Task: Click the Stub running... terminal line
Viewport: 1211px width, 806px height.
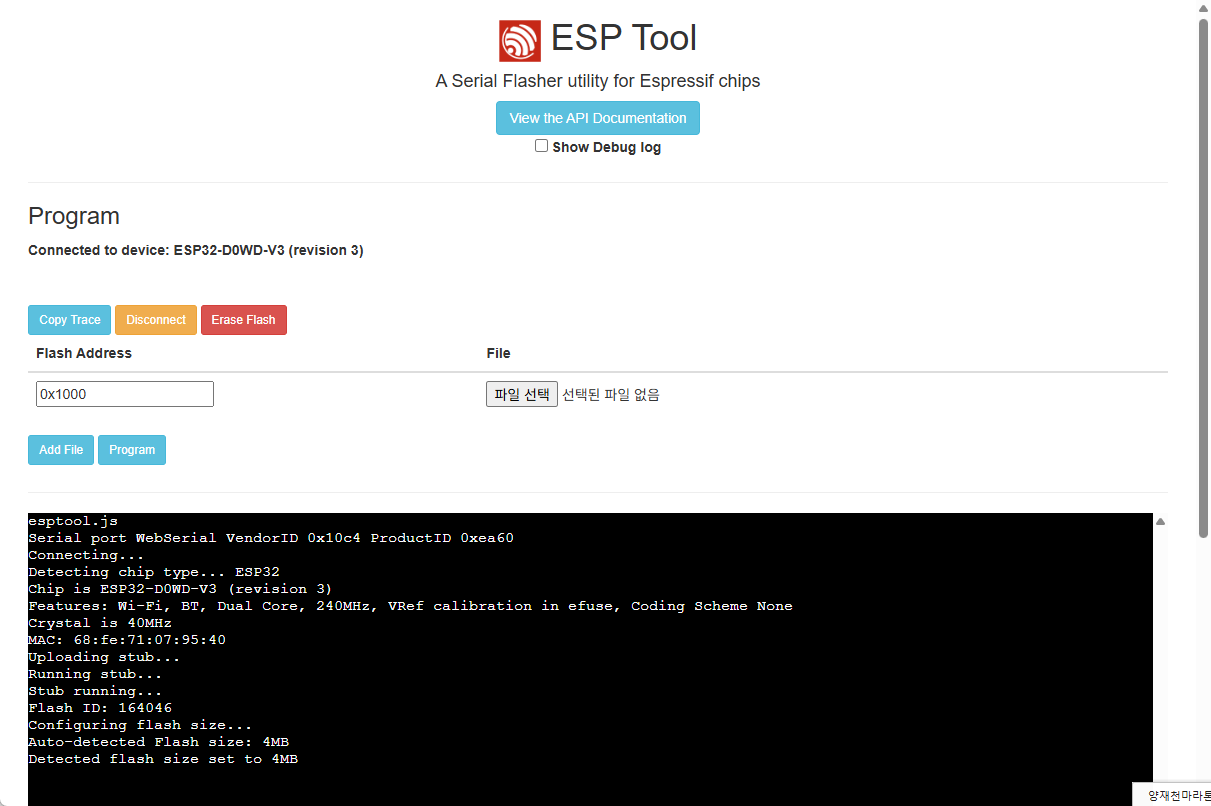Action: click(95, 691)
